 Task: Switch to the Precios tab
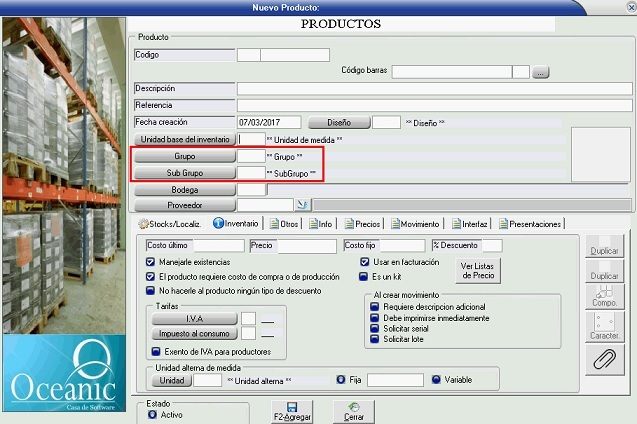(361, 225)
